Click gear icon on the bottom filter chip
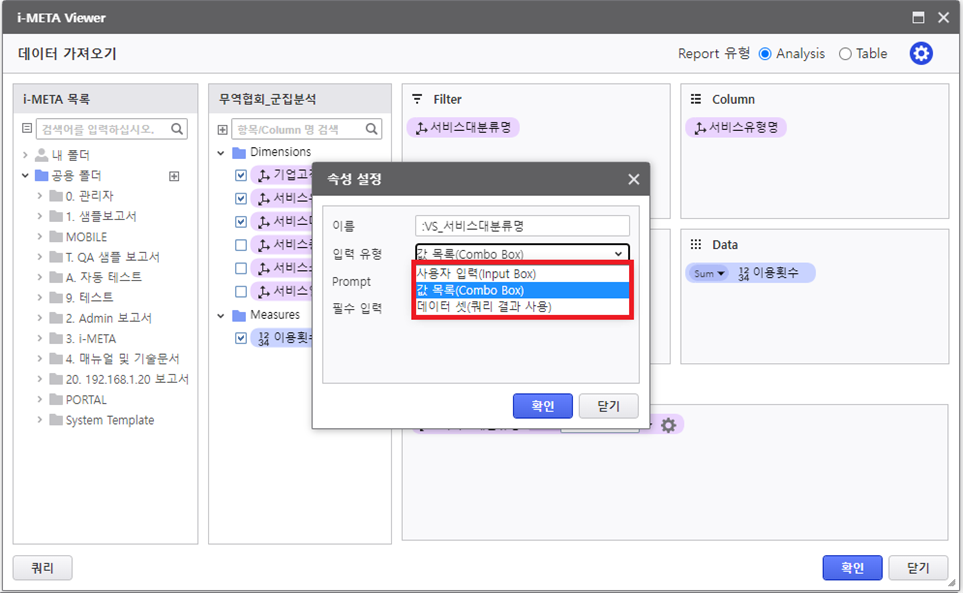963x593 pixels. coord(668,425)
